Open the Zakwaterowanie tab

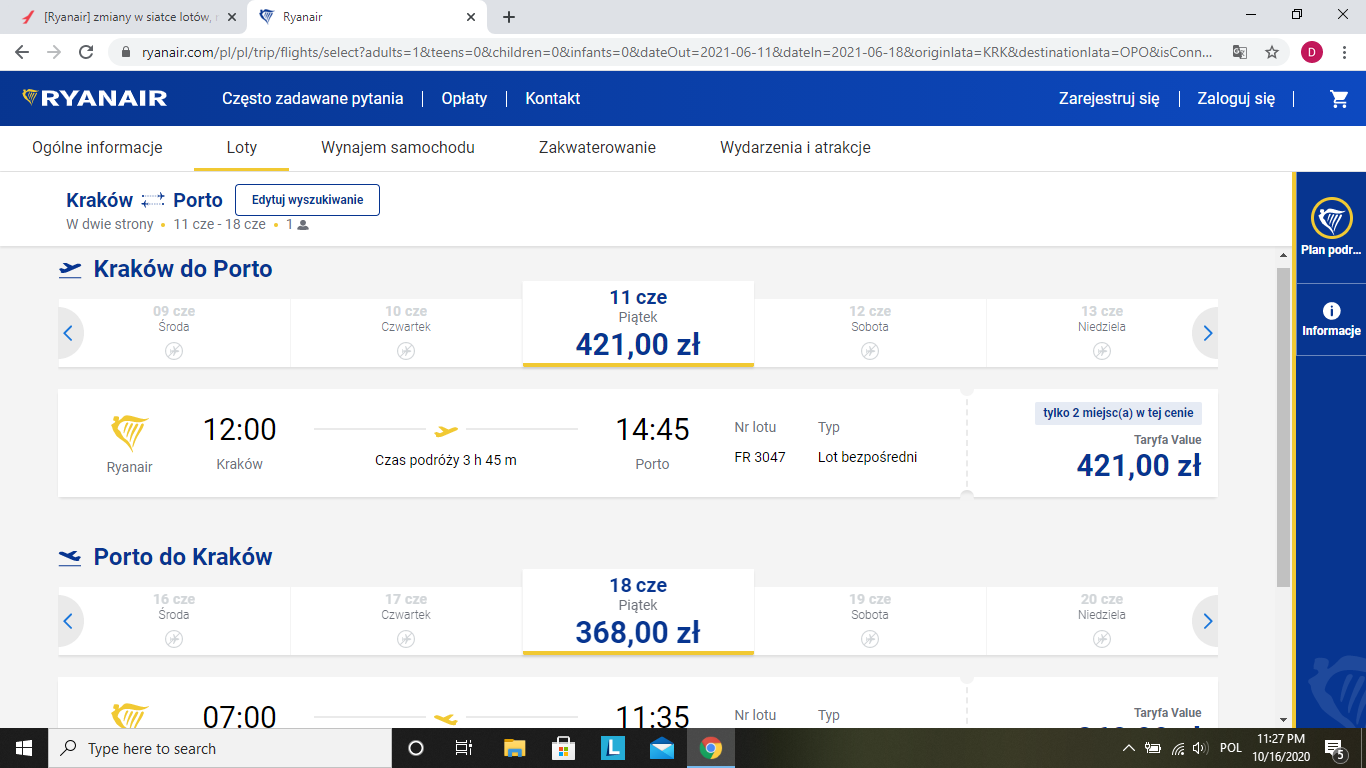pos(597,148)
